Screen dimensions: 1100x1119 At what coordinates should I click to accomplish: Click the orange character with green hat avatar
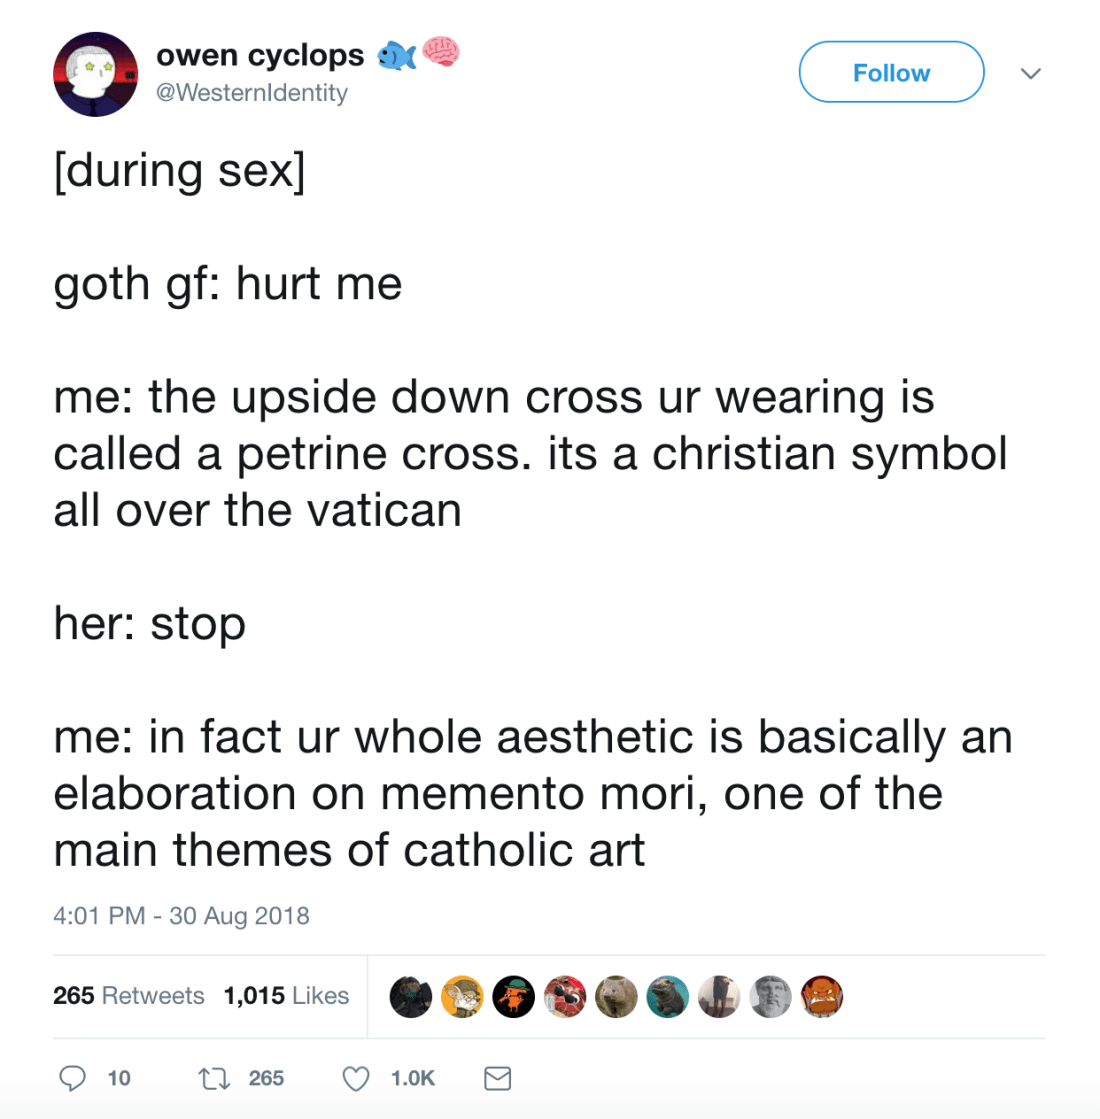point(513,997)
